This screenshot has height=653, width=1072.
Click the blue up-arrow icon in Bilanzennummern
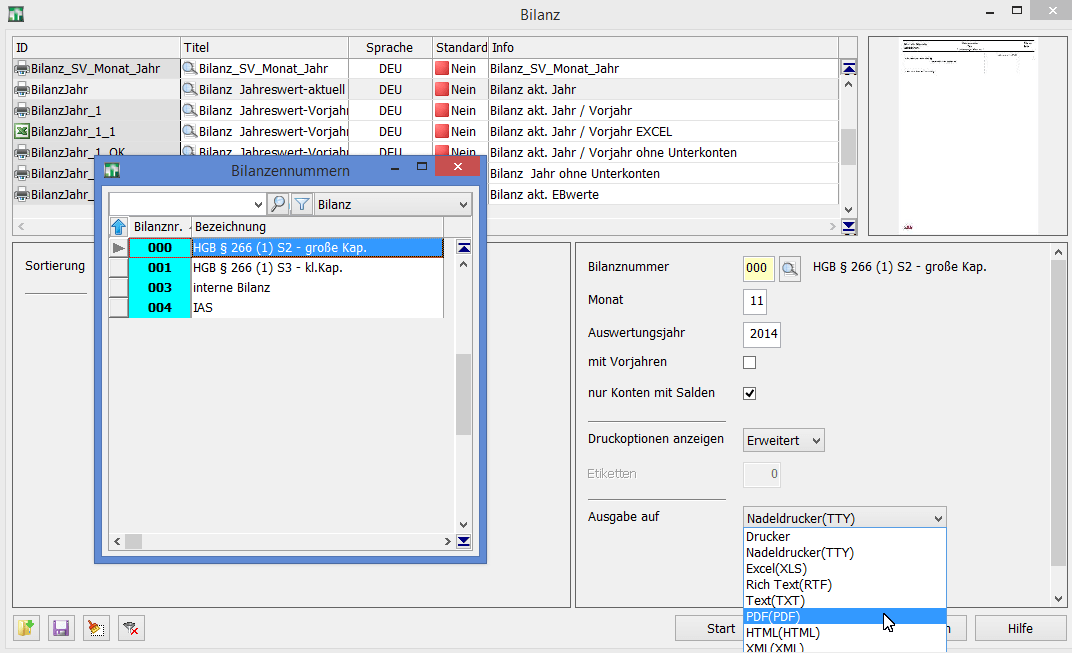119,227
